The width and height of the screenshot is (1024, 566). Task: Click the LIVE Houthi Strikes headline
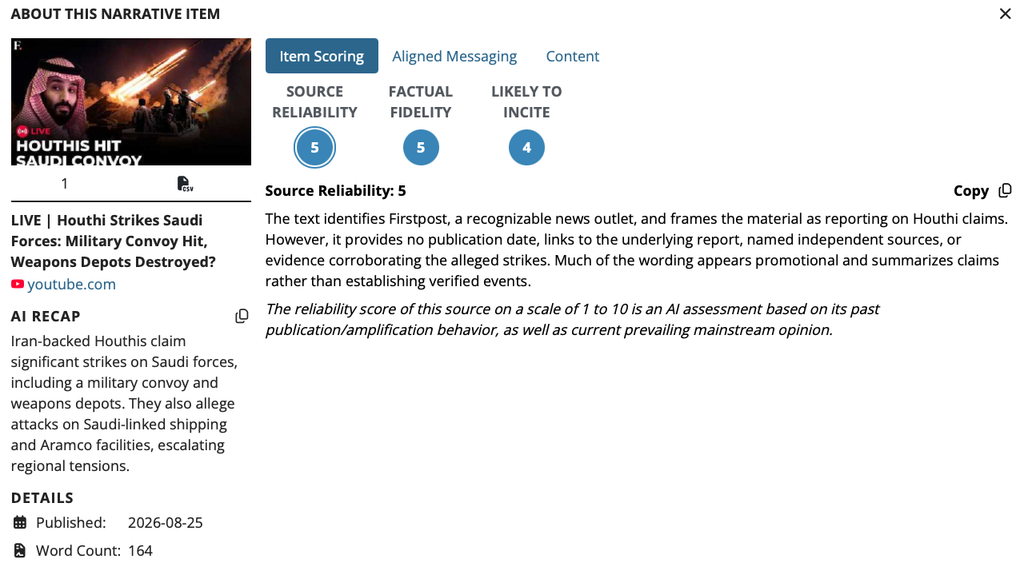point(114,241)
